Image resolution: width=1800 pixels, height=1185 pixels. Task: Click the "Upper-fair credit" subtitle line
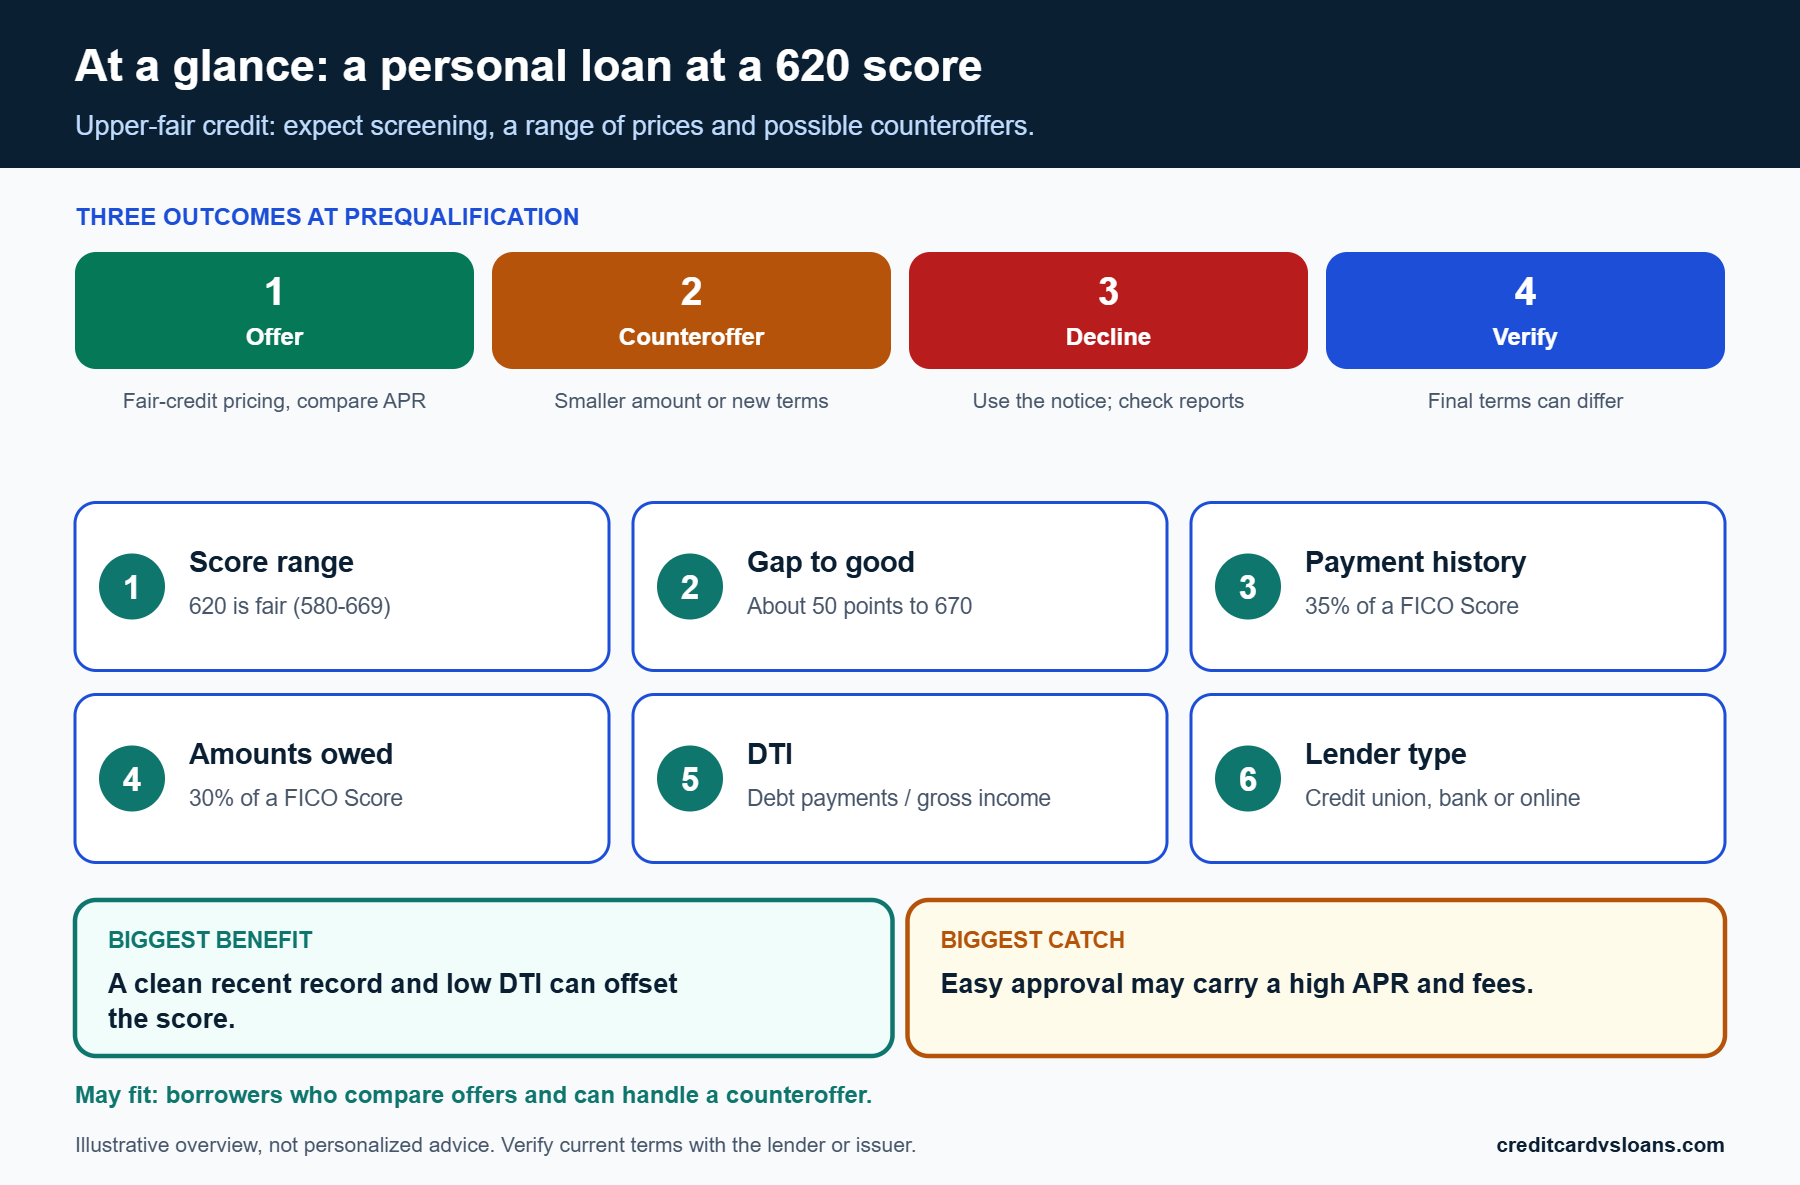pyautogui.click(x=554, y=126)
